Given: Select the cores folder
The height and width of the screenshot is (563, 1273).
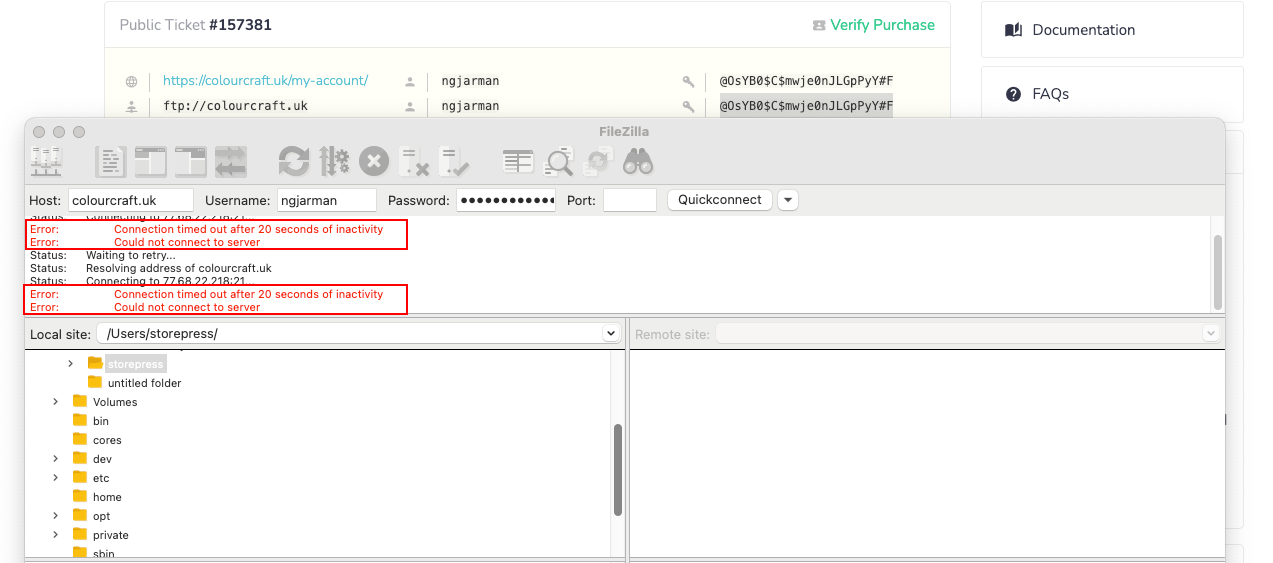Looking at the screenshot, I should 107,440.
